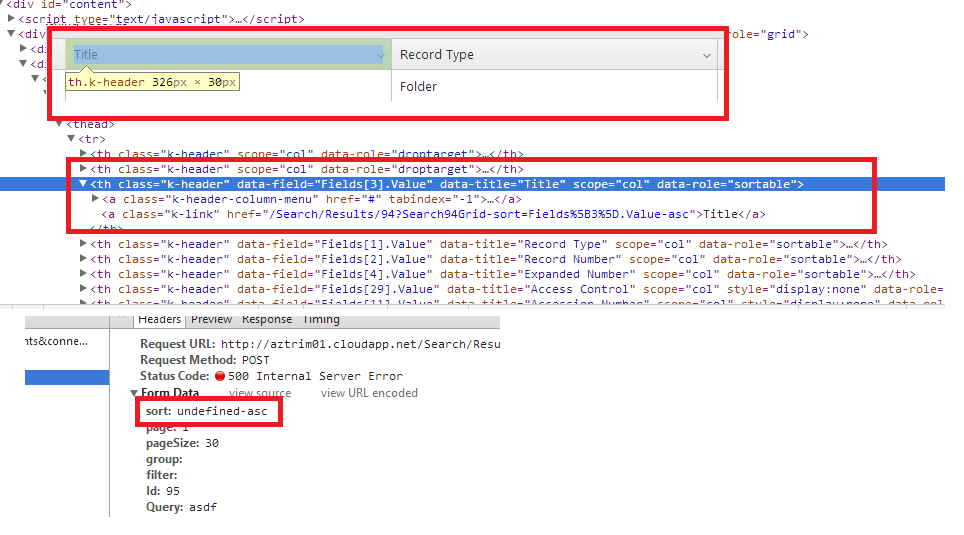Image resolution: width=964 pixels, height=535 pixels.
Task: Select the request ending in ts&conne...
Action: pyautogui.click(x=57, y=341)
